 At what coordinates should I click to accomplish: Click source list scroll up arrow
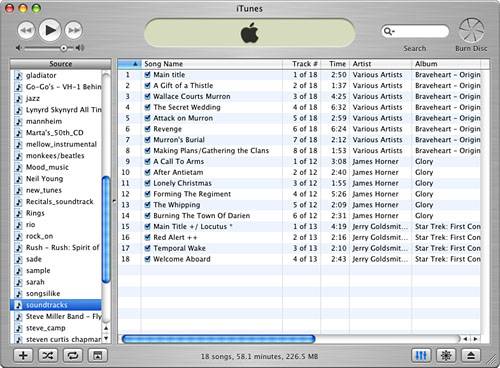coord(106,328)
